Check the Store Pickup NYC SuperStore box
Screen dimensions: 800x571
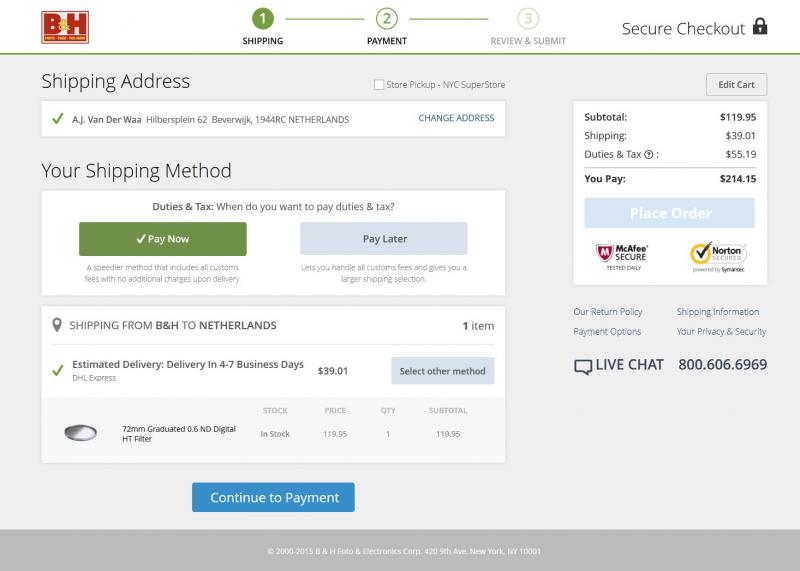379,85
